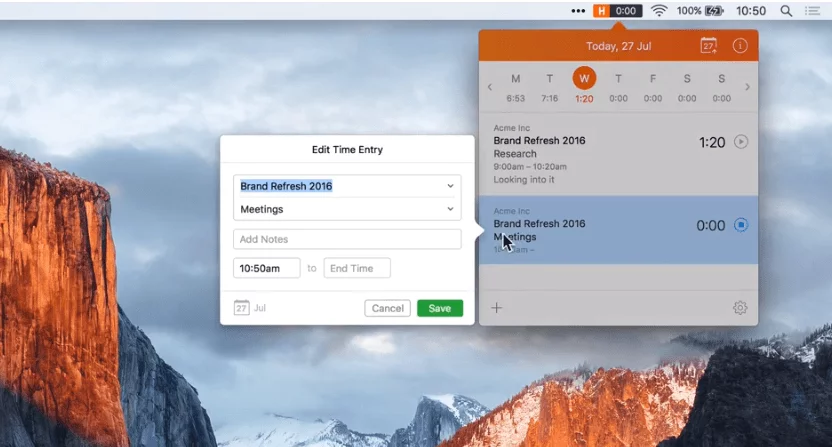Select Saturday in the week strip
Image resolution: width=832 pixels, height=447 pixels.
[687, 88]
